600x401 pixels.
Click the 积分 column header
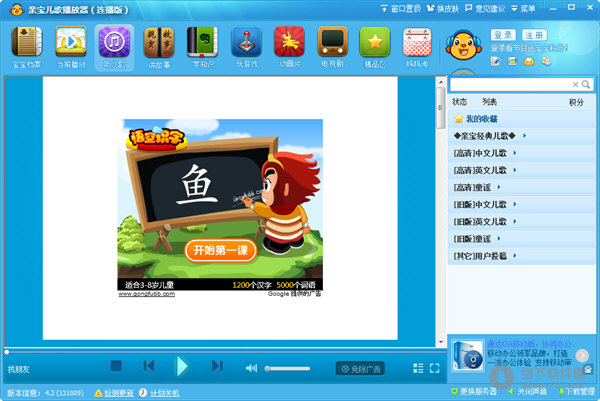pyautogui.click(x=576, y=102)
